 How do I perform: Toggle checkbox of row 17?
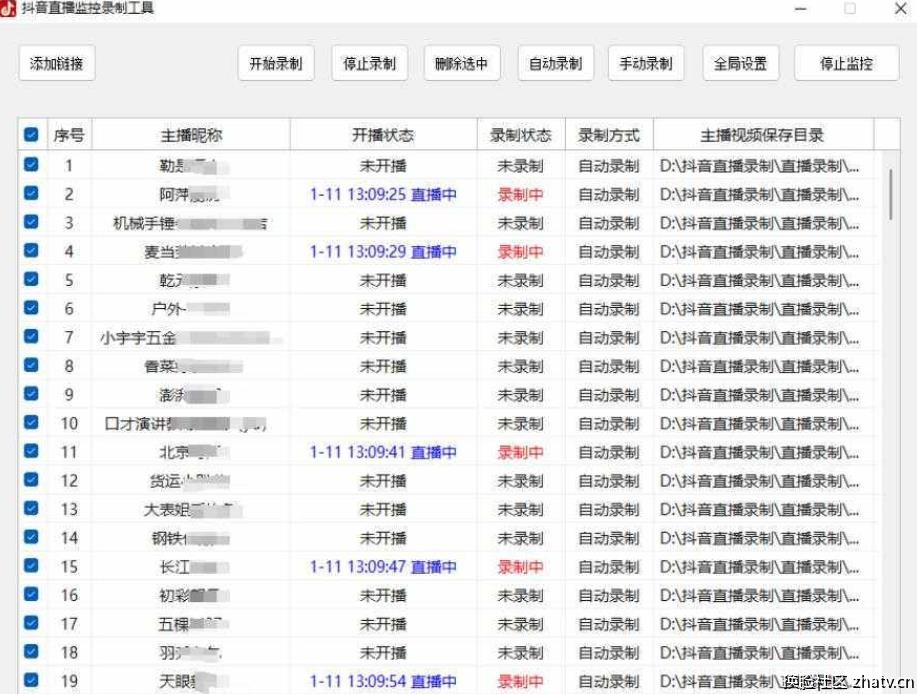pos(32,623)
